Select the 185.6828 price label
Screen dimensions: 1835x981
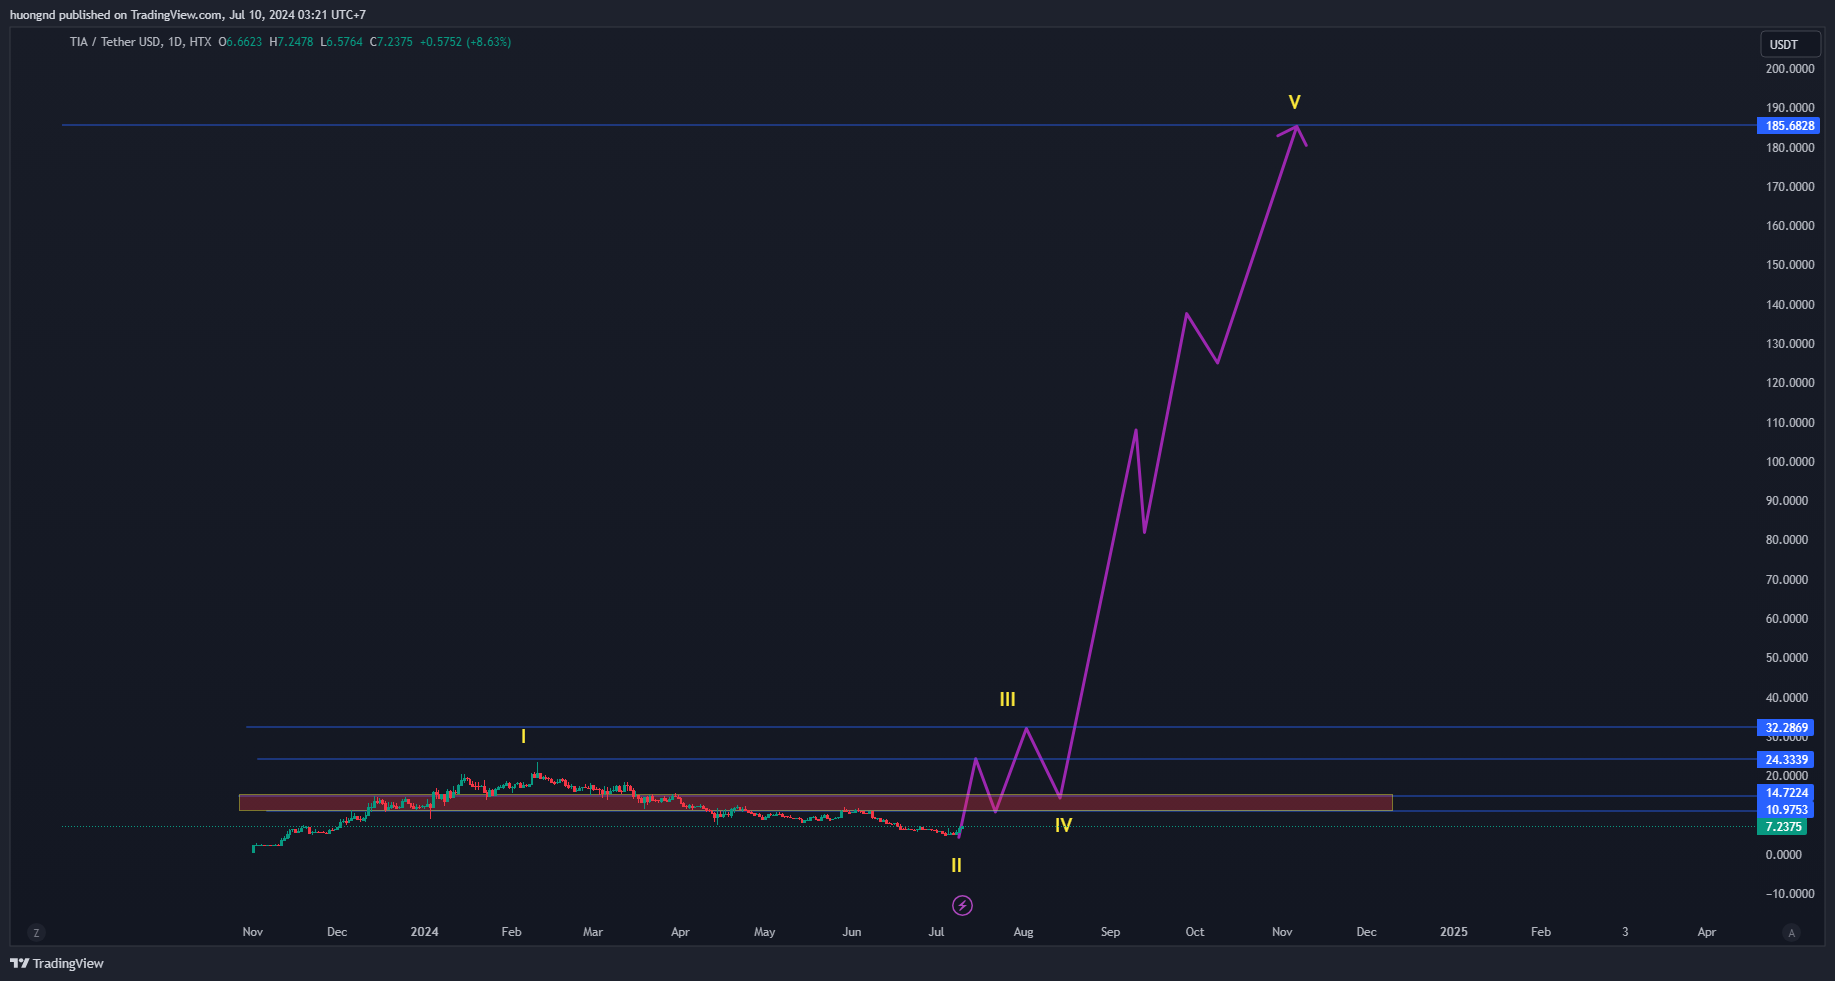click(x=1789, y=126)
